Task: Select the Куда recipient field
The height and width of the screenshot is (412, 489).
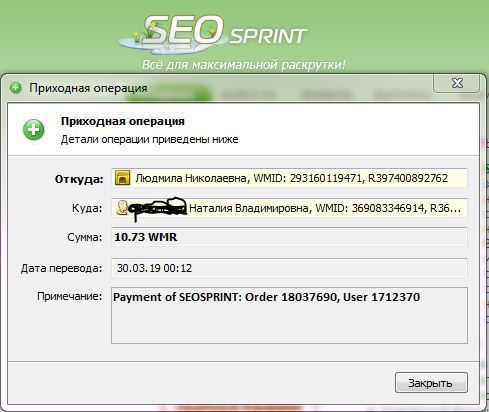Action: 289,208
